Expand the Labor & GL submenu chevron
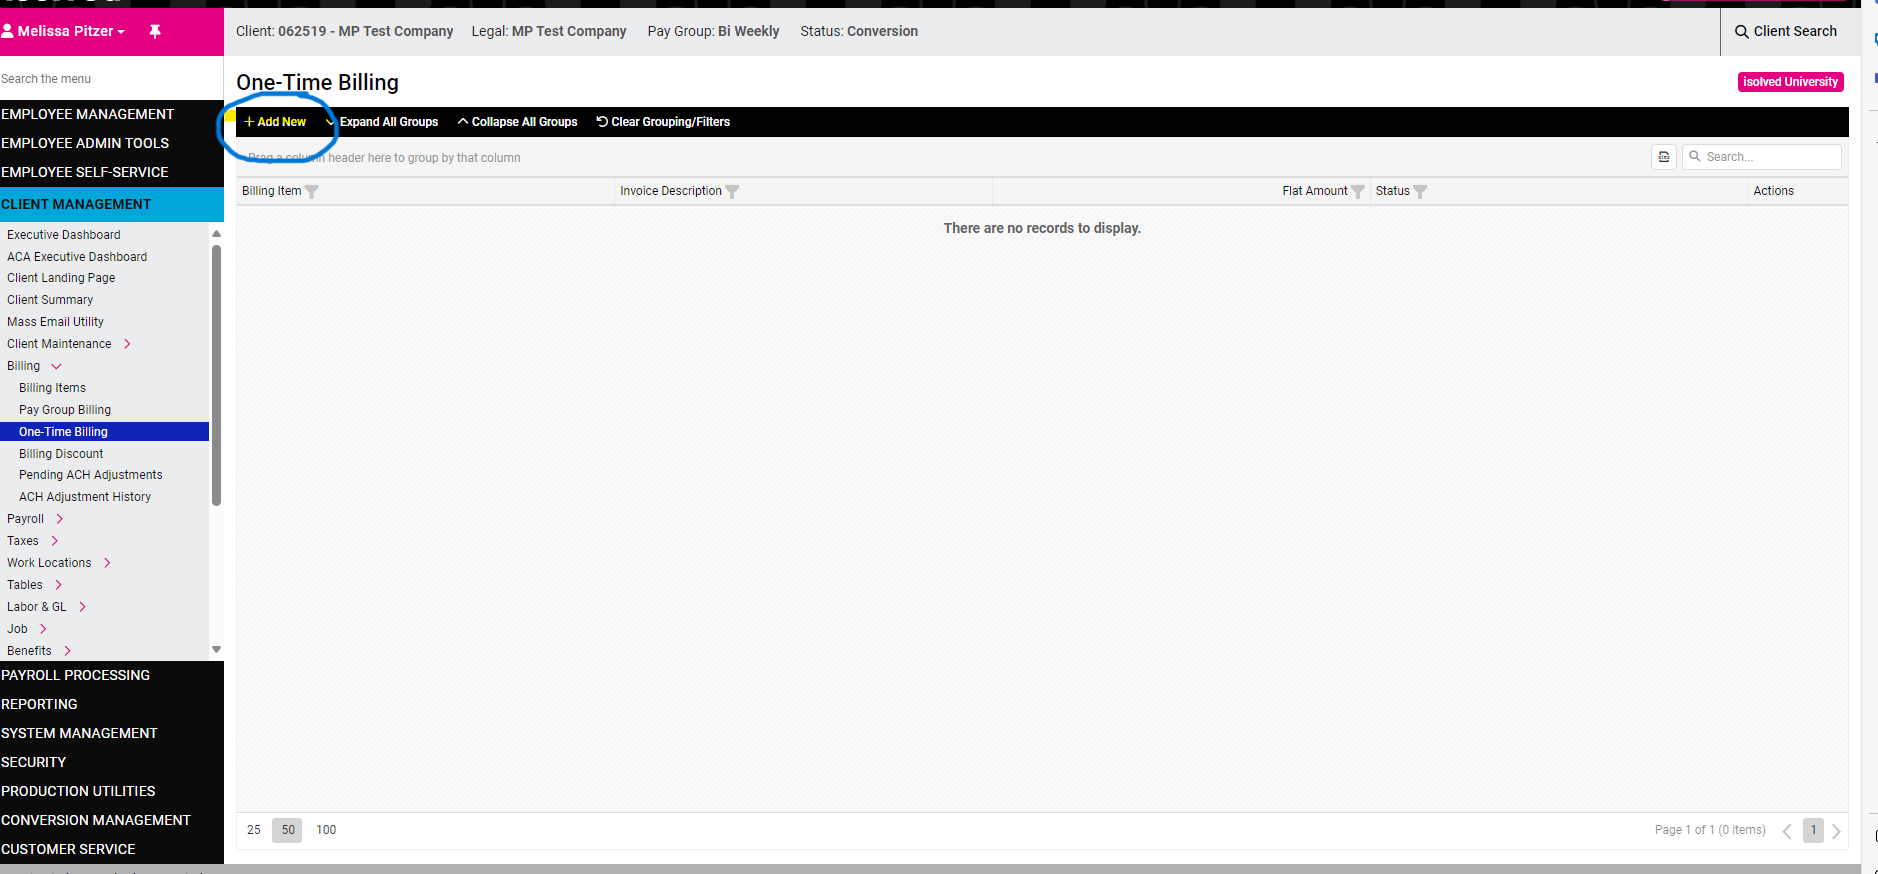Viewport: 1878px width, 874px height. coord(83,607)
